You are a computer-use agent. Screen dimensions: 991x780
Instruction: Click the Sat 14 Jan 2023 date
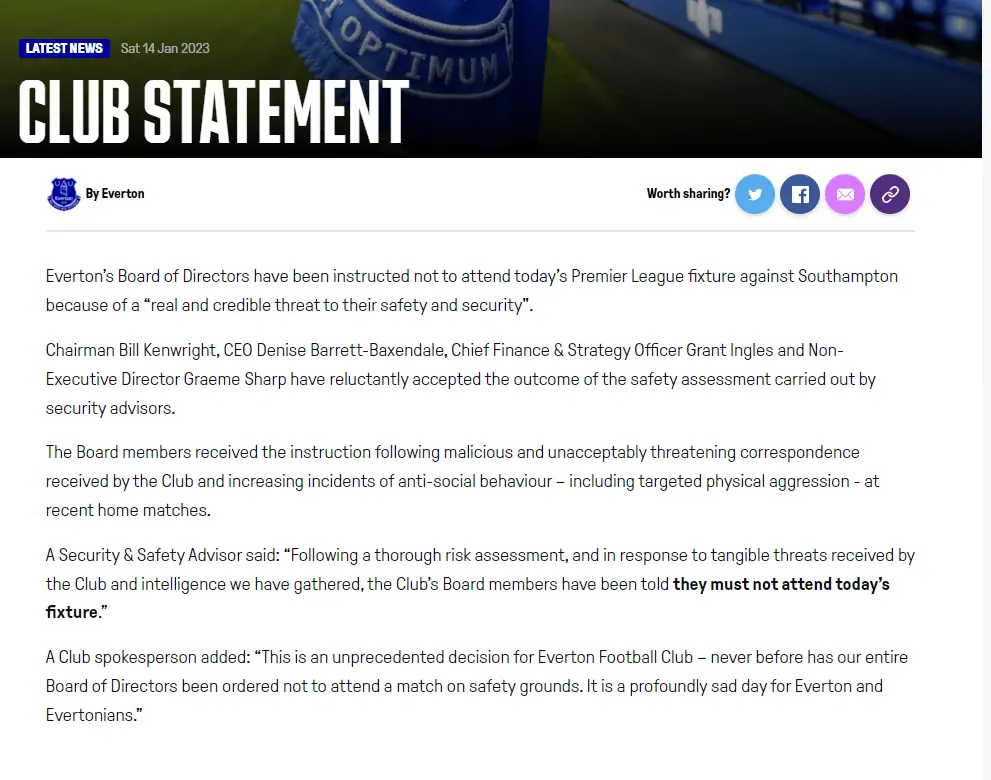tap(165, 48)
